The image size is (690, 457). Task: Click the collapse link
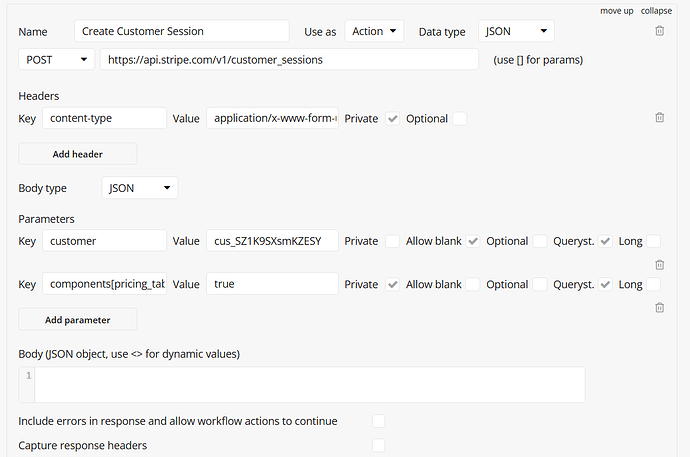[x=658, y=10]
